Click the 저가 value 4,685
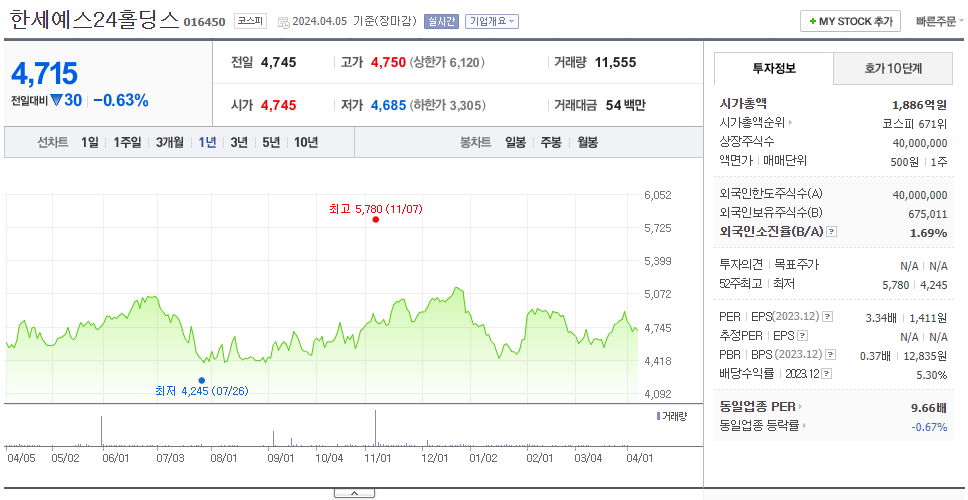 tap(388, 106)
